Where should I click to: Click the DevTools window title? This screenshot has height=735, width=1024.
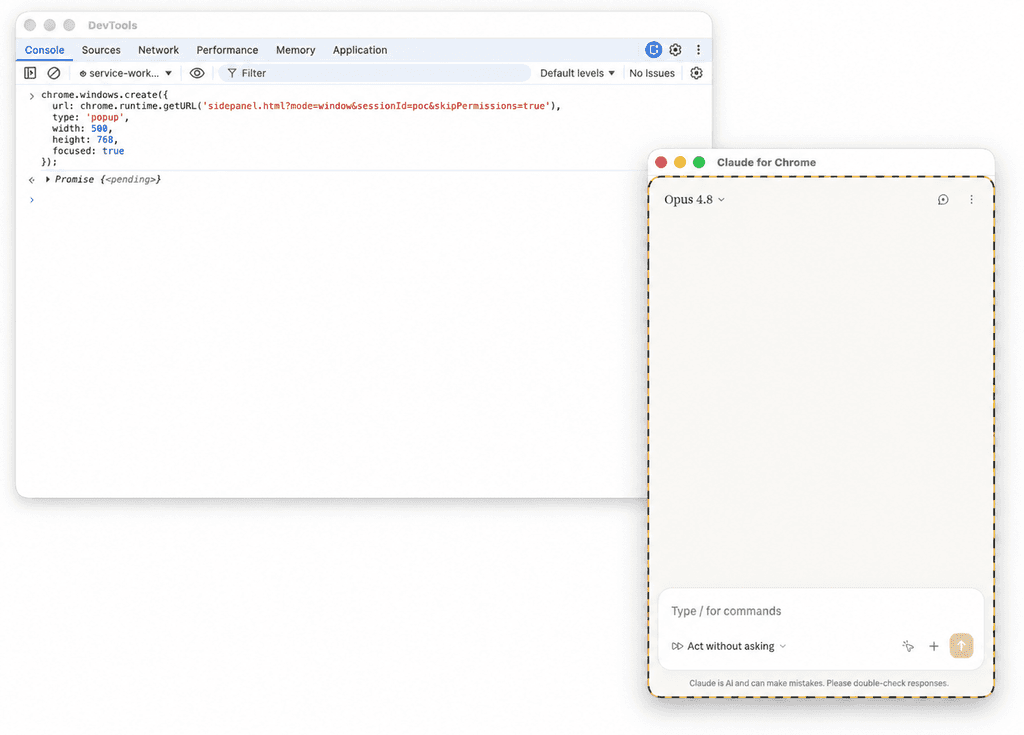coord(112,25)
